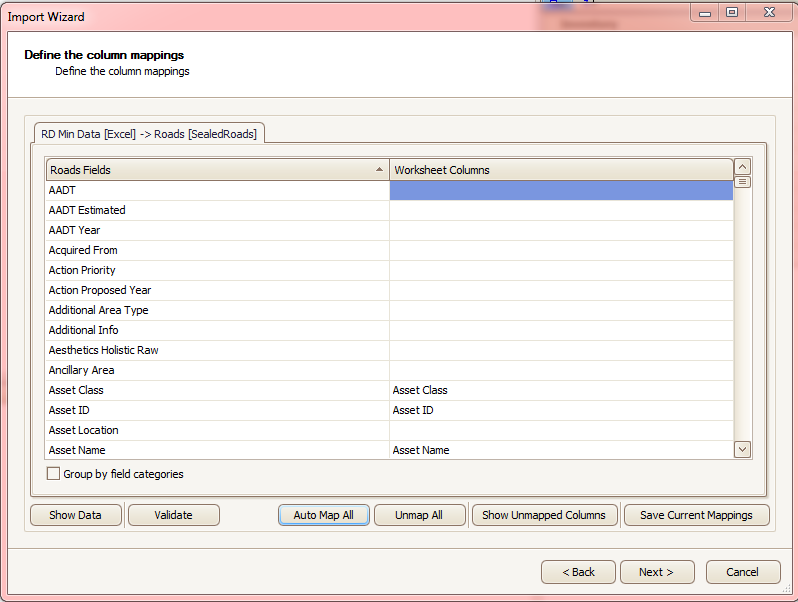Select the Additional Info field

point(218,330)
